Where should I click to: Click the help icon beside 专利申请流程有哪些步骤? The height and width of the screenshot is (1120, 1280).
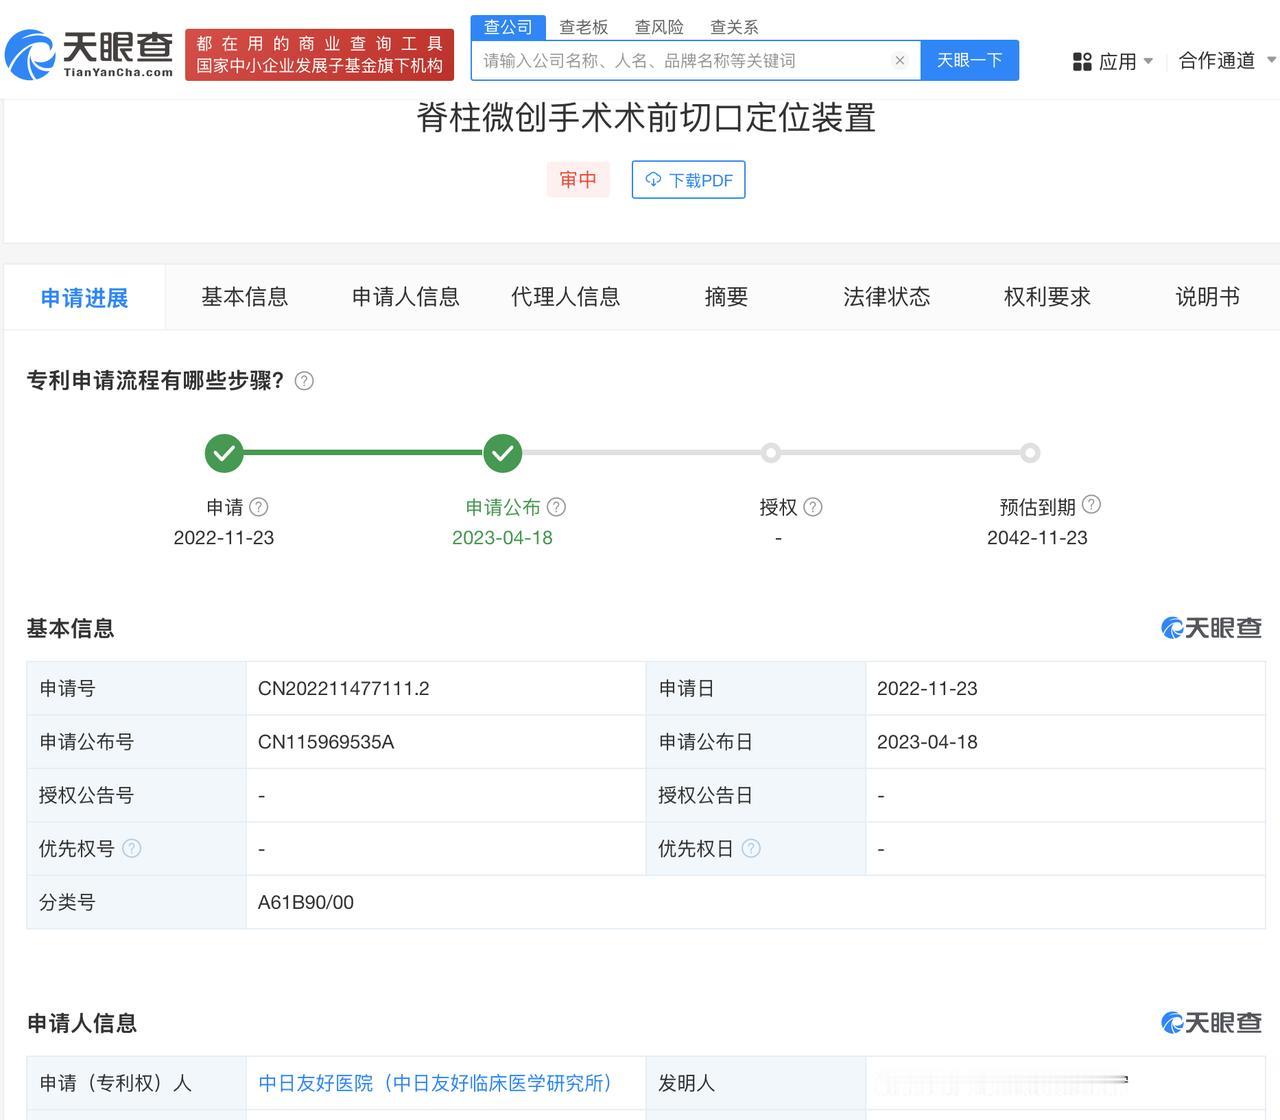[x=304, y=381]
